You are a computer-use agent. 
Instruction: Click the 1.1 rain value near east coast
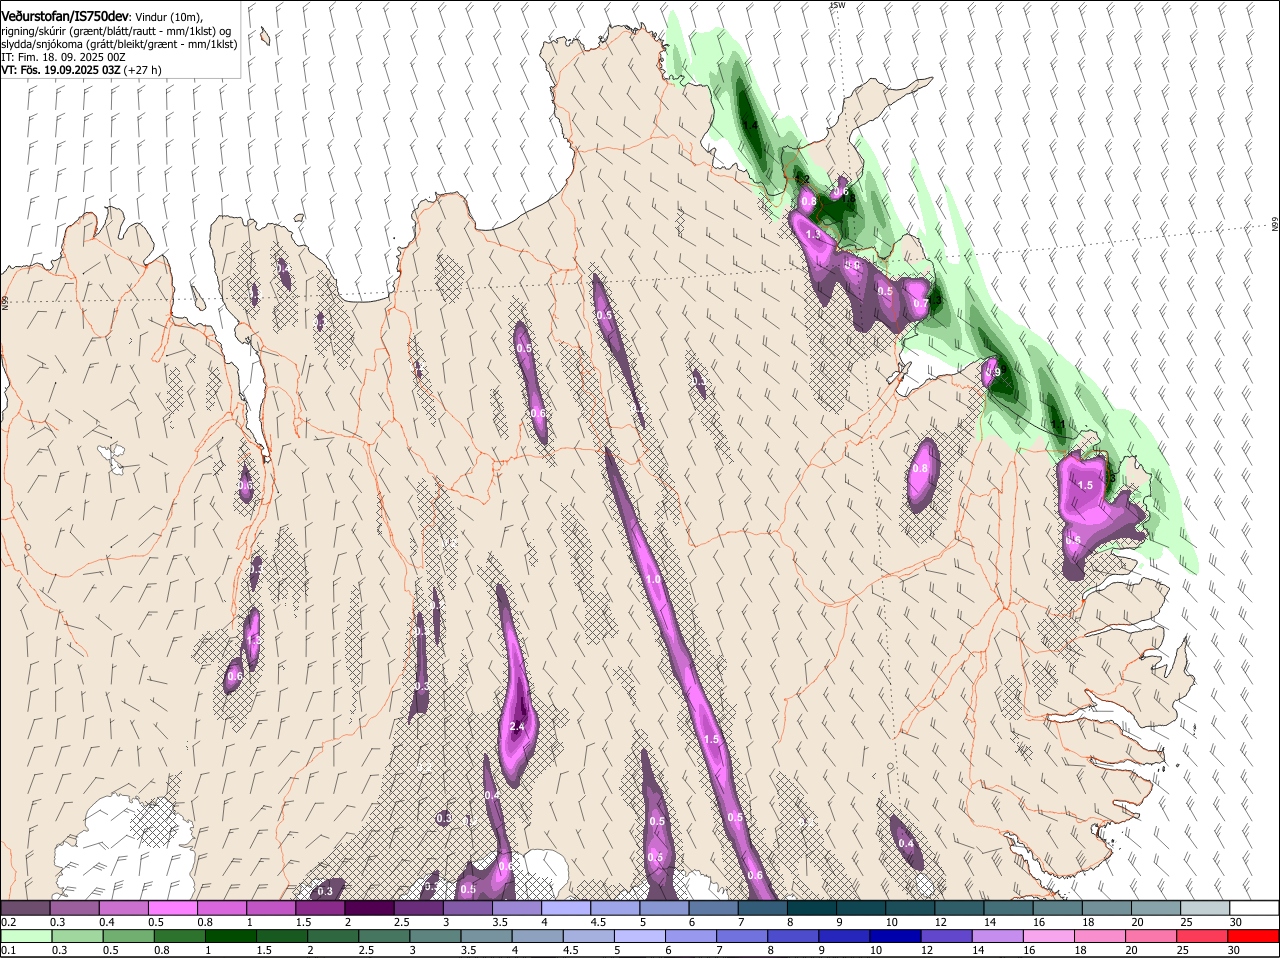1058,424
